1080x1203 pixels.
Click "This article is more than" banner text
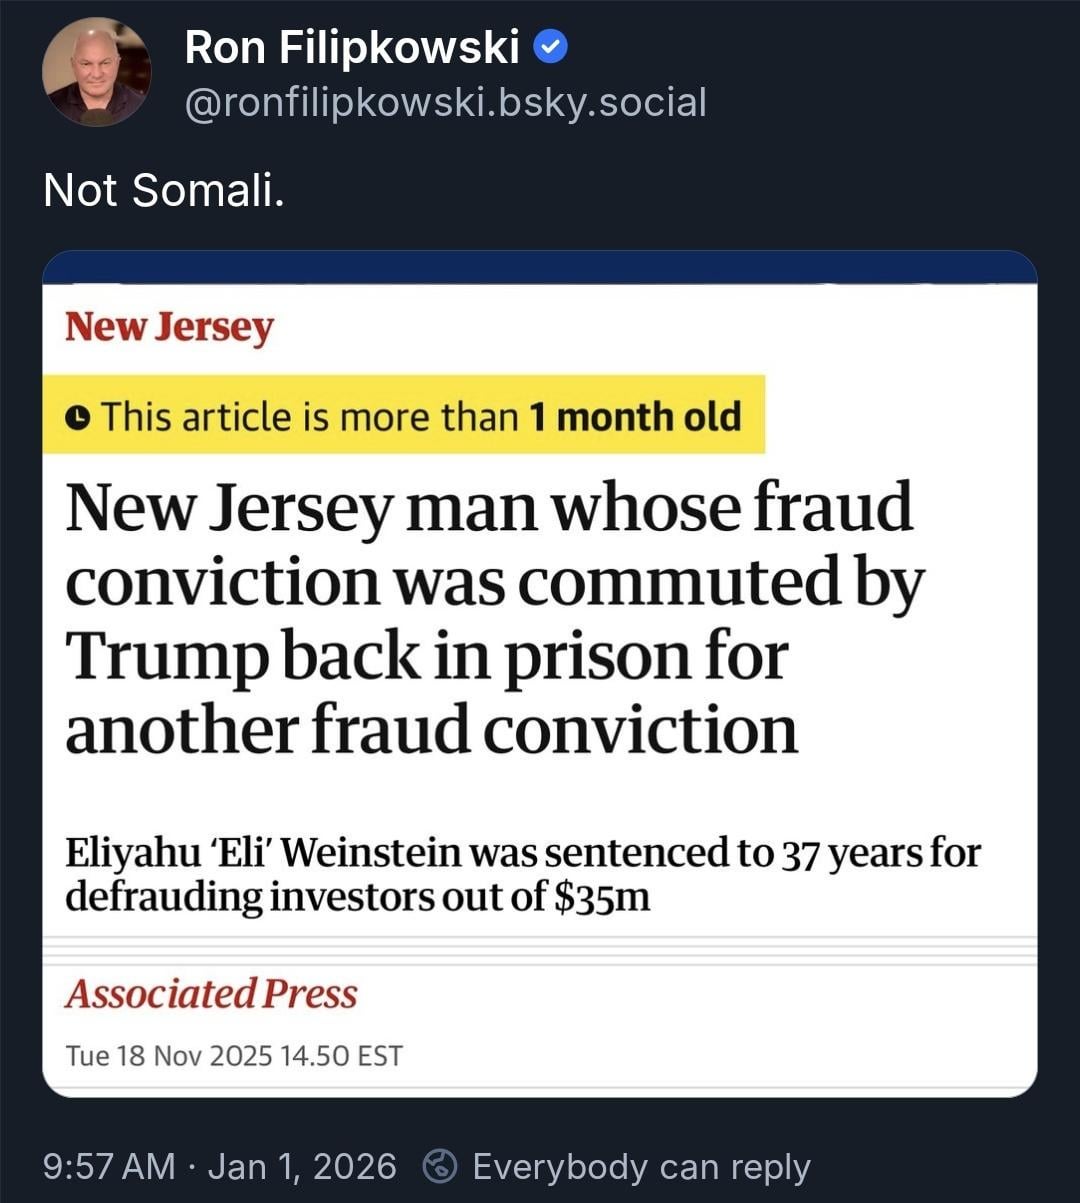310,416
